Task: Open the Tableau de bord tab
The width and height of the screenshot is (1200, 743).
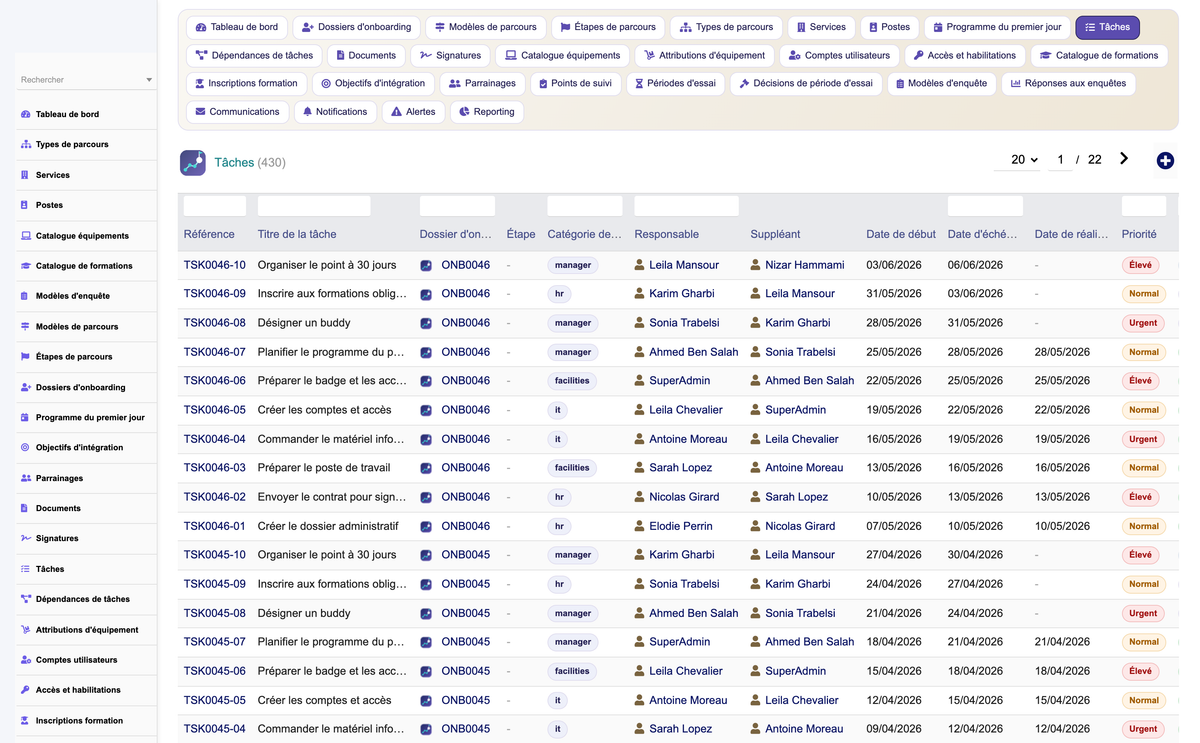Action: point(238,27)
